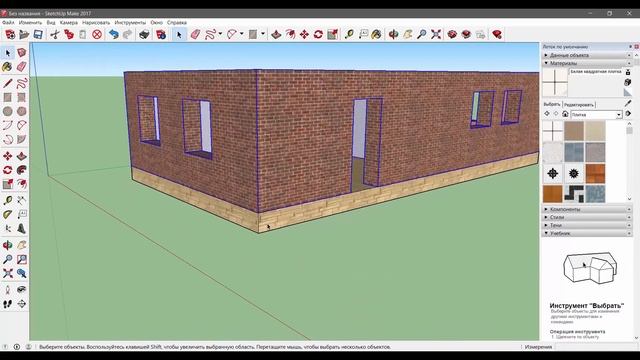This screenshot has height=360, width=640.
Task: Select the Scale tool in left toolbar
Action: coord(7,184)
